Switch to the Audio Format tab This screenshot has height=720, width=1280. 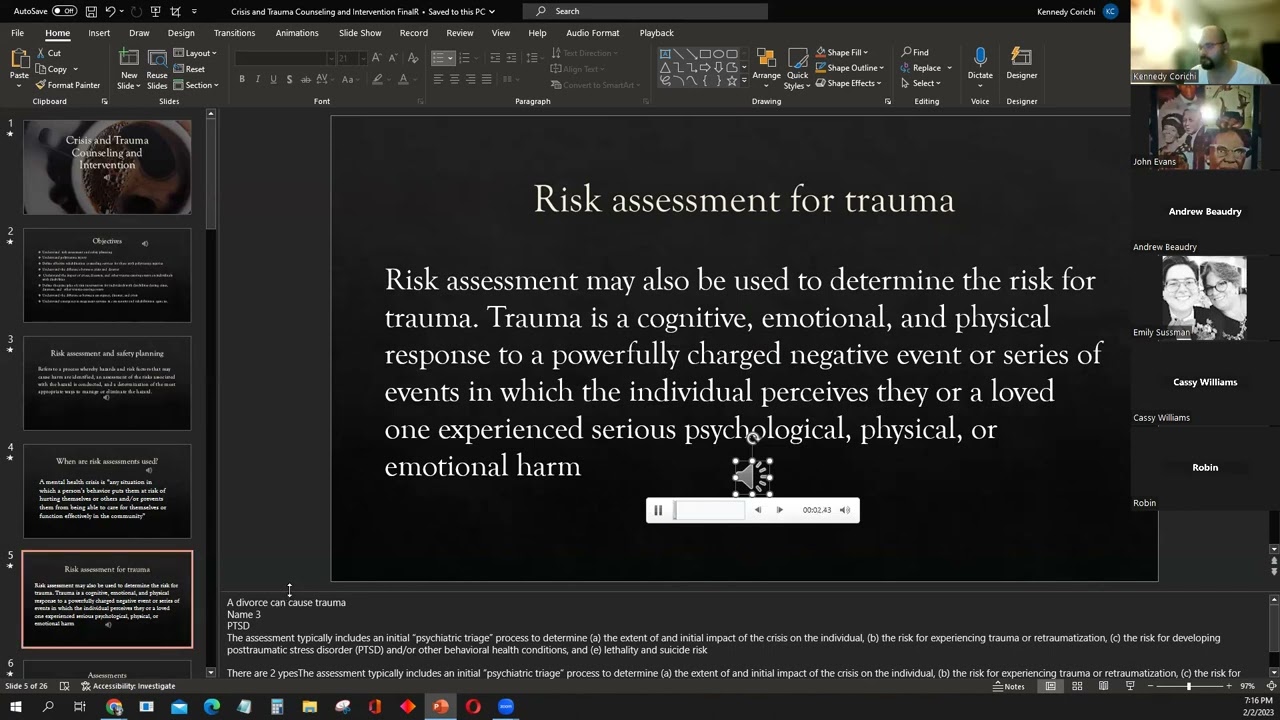pos(593,33)
